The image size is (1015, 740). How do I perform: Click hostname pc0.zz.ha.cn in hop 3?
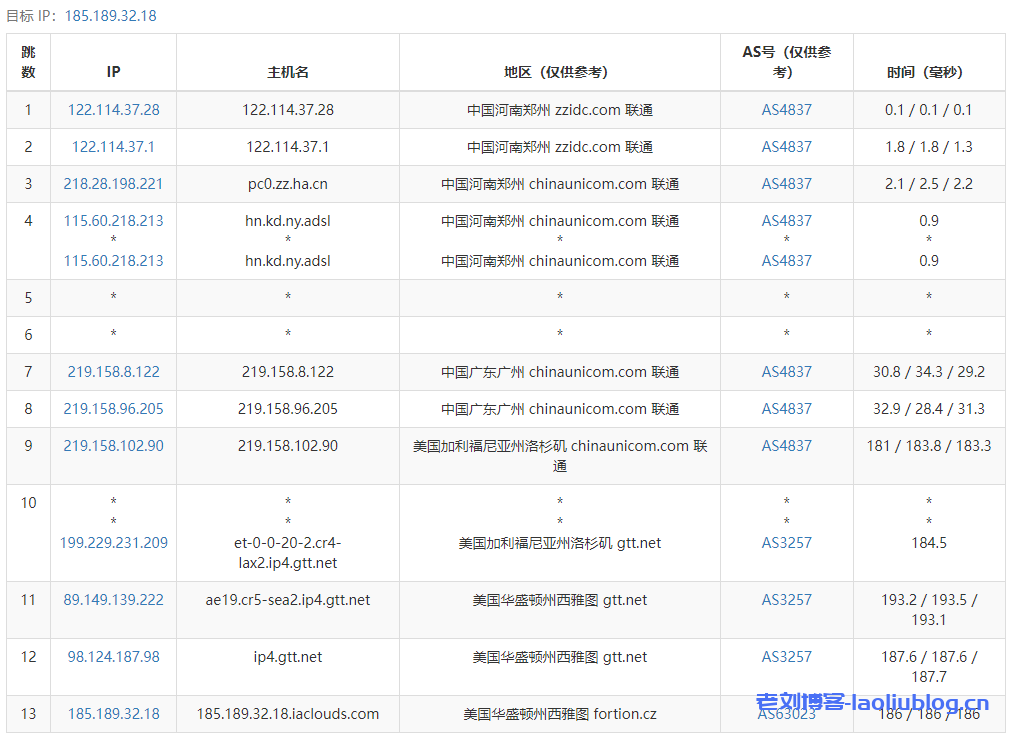(288, 184)
